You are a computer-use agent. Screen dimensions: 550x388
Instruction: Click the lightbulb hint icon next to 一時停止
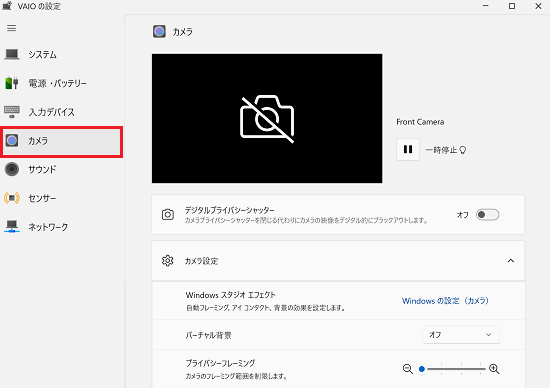point(463,150)
